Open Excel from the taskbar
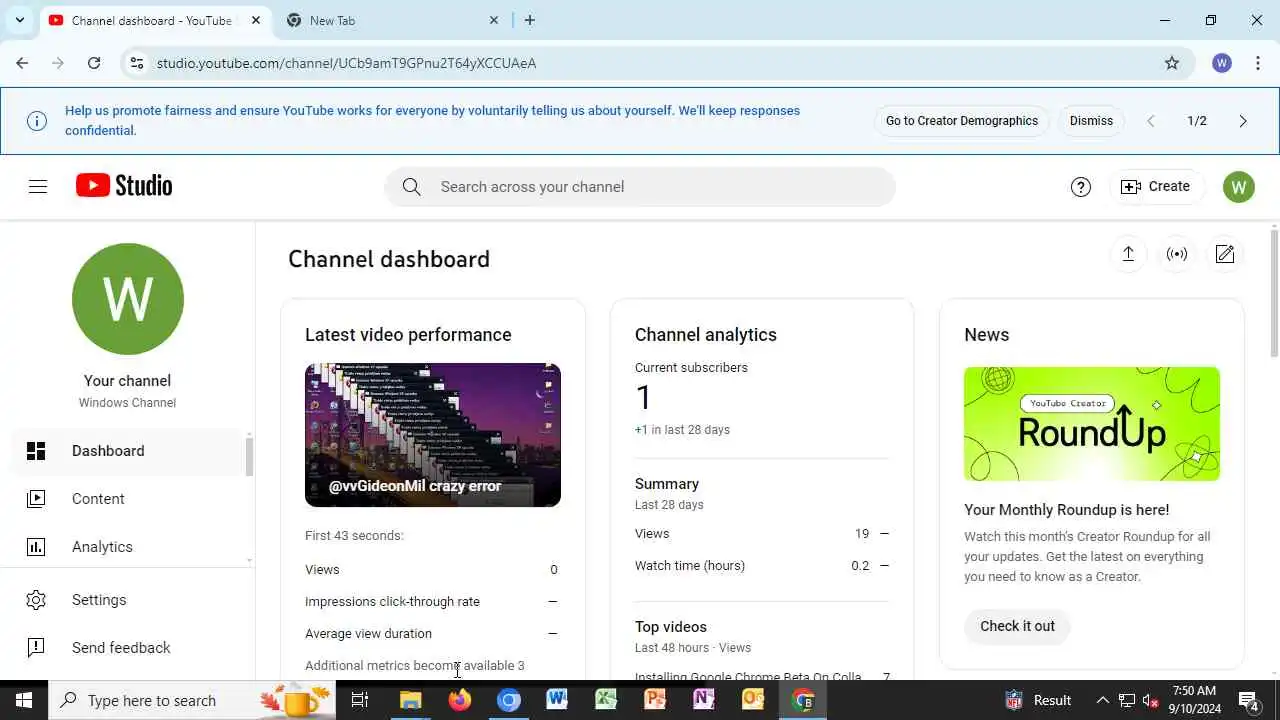Viewport: 1280px width, 720px height. point(606,700)
